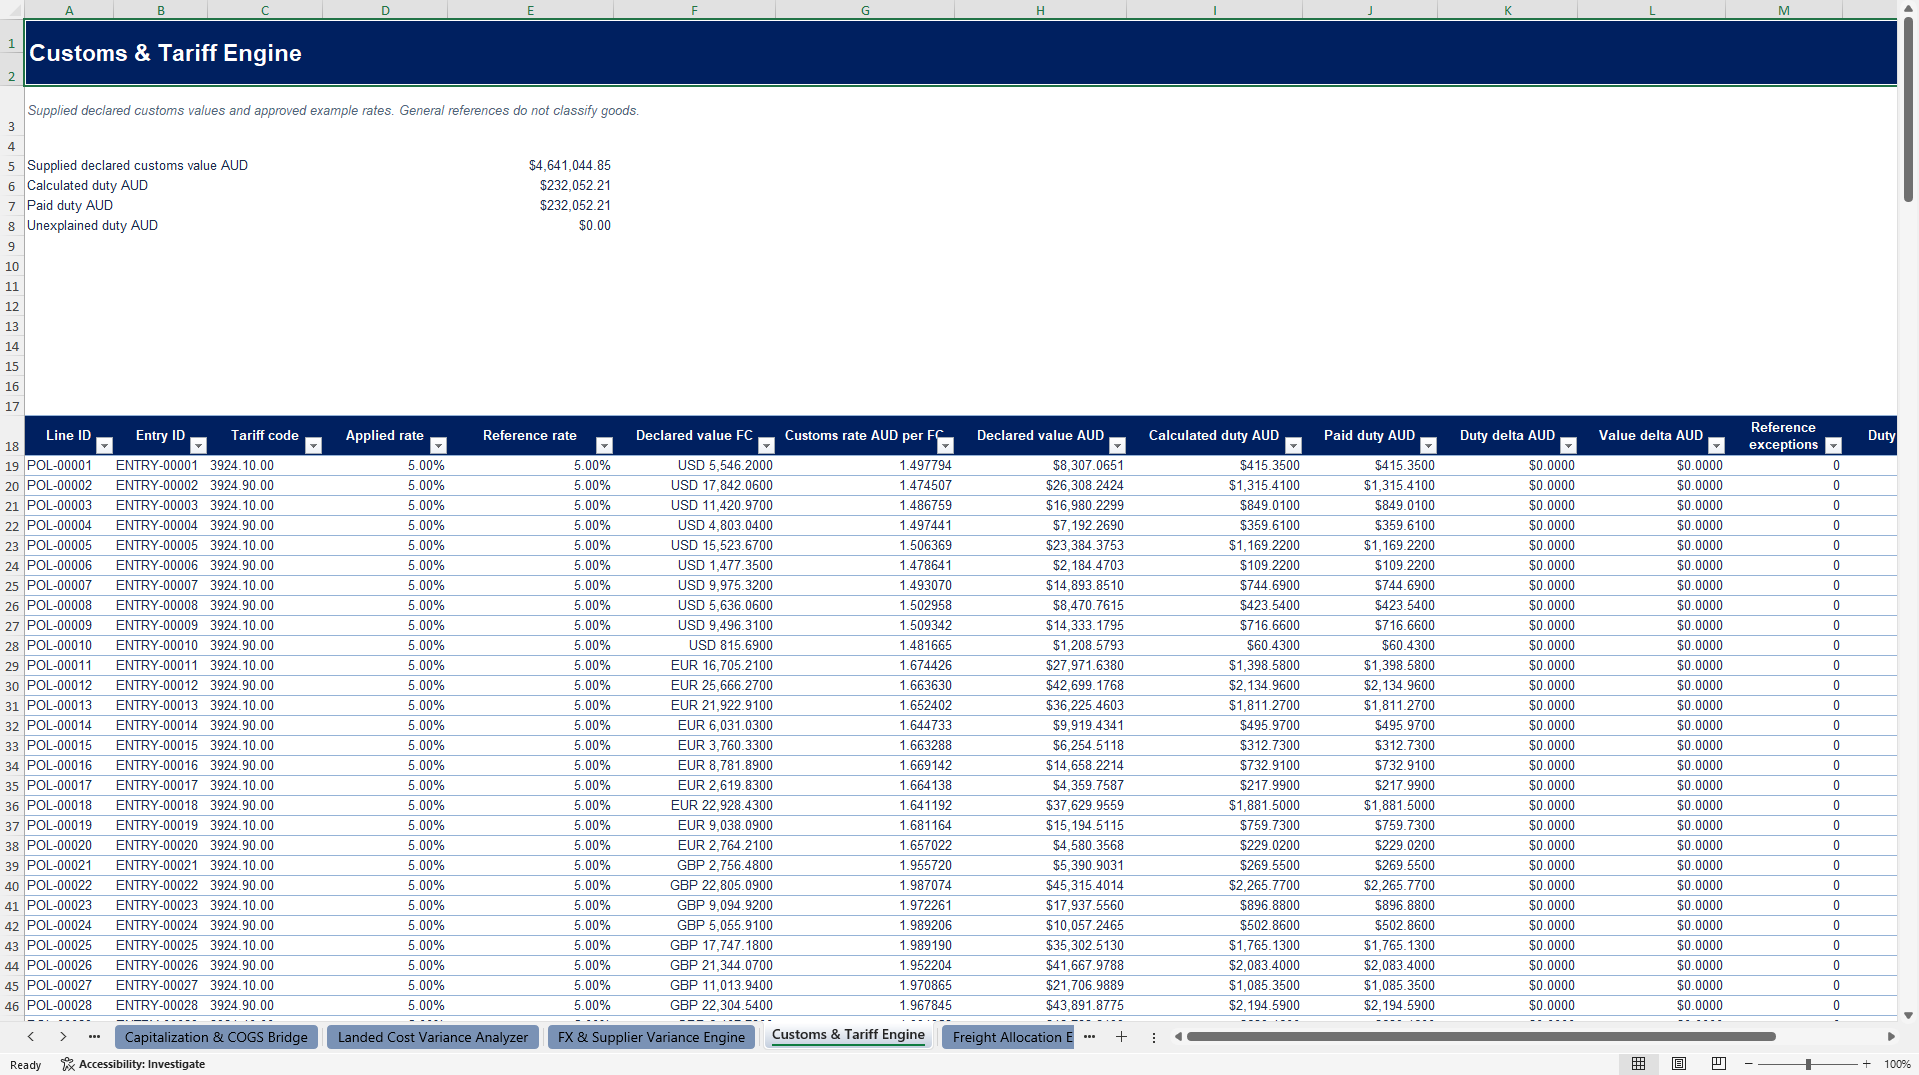Open the Declared value FC filter dropdown
Viewport: 1919px width, 1075px height.
point(766,446)
